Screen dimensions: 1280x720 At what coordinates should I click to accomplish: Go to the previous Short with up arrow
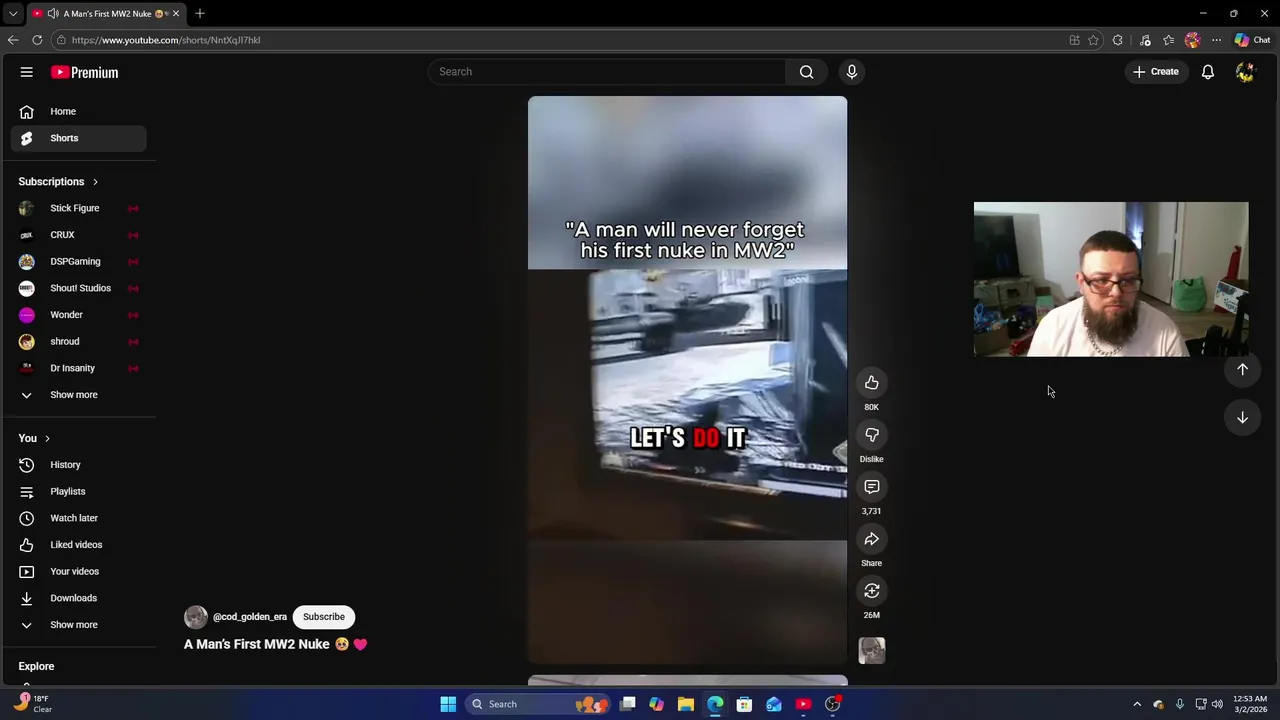1242,369
